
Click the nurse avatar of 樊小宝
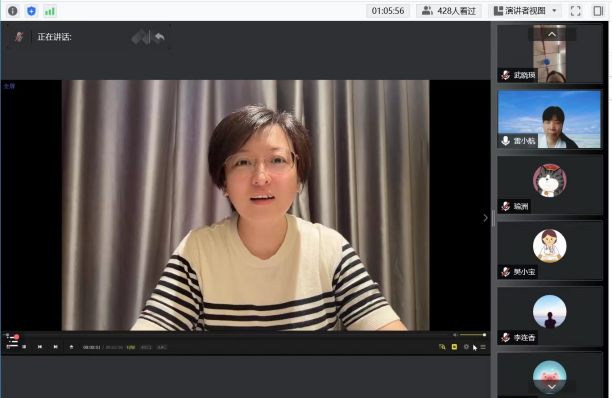pyautogui.click(x=550, y=246)
